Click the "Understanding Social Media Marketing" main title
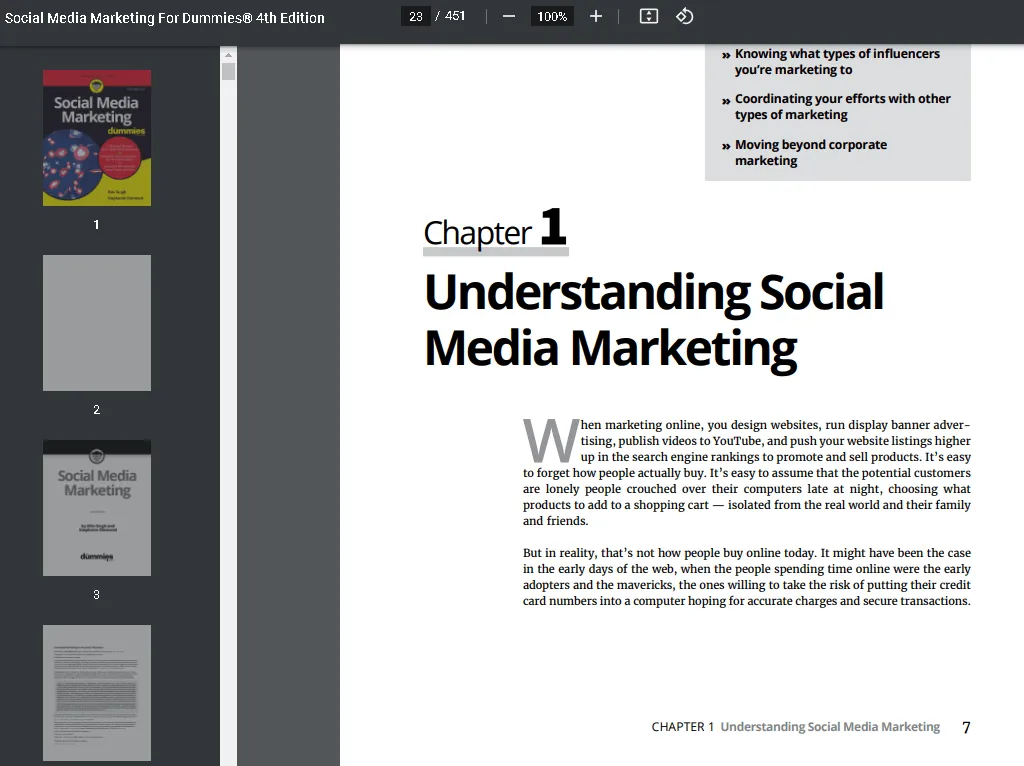The image size is (1024, 766). tap(654, 320)
